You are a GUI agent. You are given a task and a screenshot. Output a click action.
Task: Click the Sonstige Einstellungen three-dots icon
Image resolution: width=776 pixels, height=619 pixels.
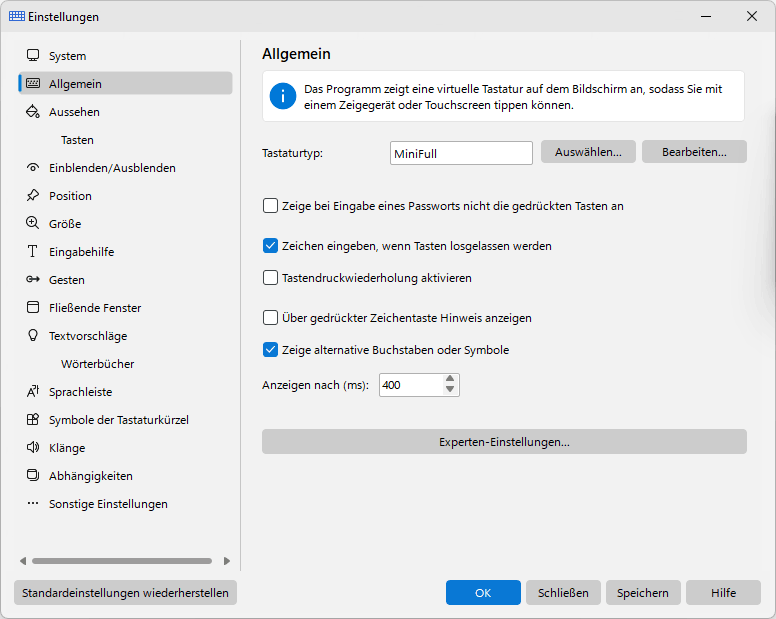pyautogui.click(x=33, y=503)
